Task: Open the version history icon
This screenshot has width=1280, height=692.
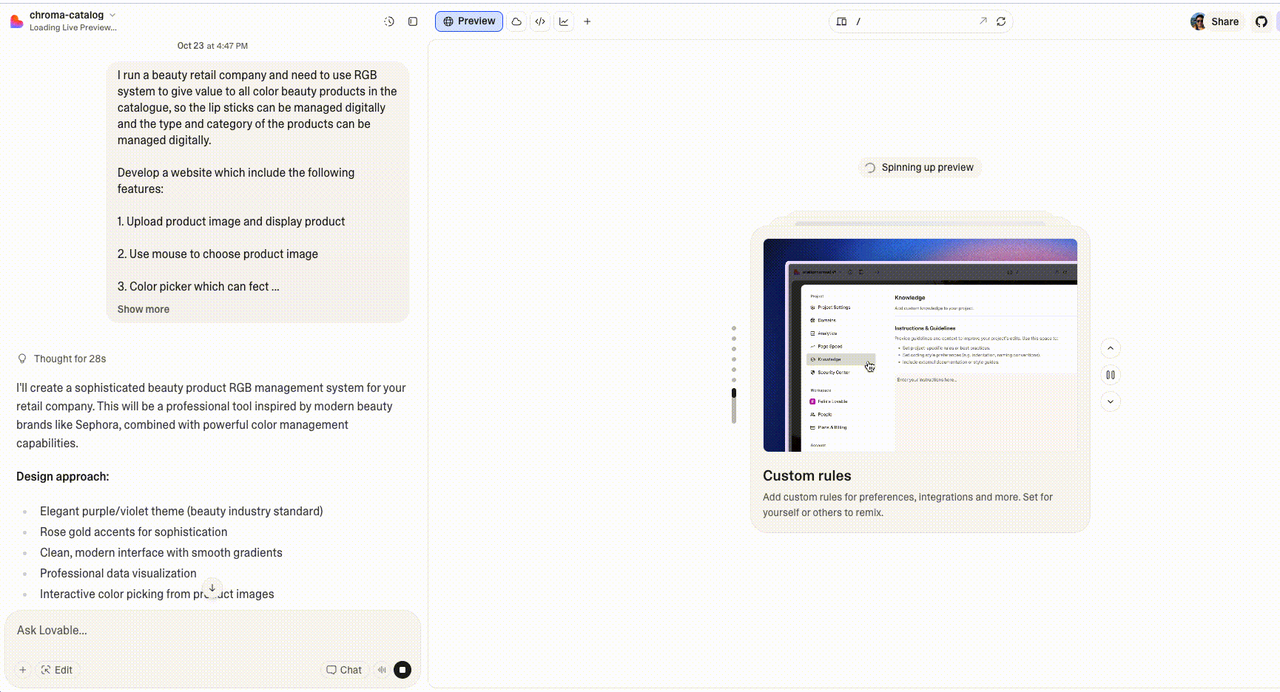Action: click(389, 21)
